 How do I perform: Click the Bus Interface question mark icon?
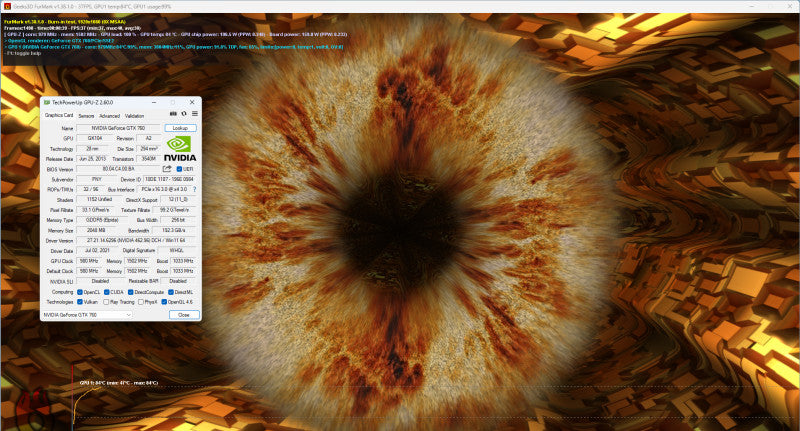(x=194, y=189)
